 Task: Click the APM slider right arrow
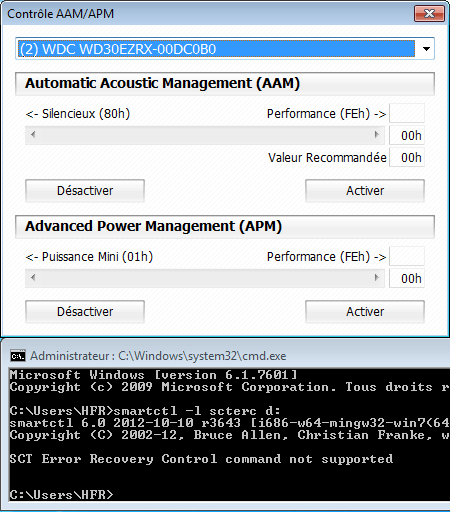[x=377, y=278]
